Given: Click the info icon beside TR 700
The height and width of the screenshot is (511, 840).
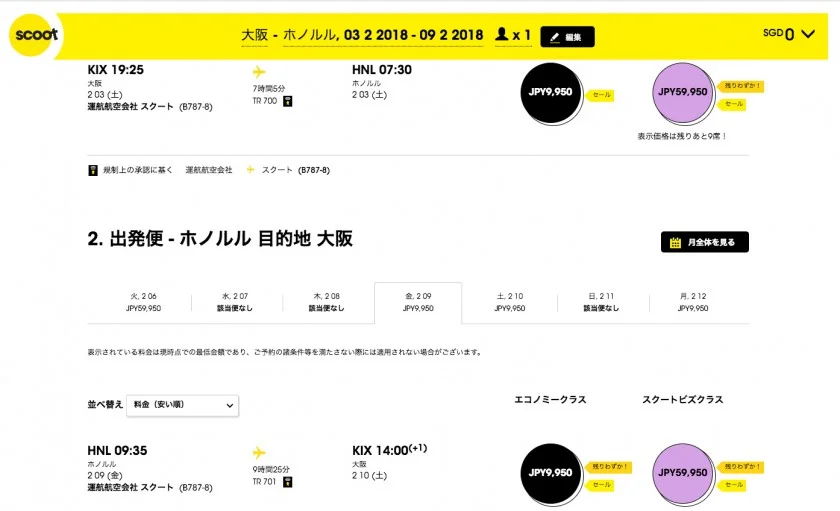Looking at the screenshot, I should click(288, 101).
